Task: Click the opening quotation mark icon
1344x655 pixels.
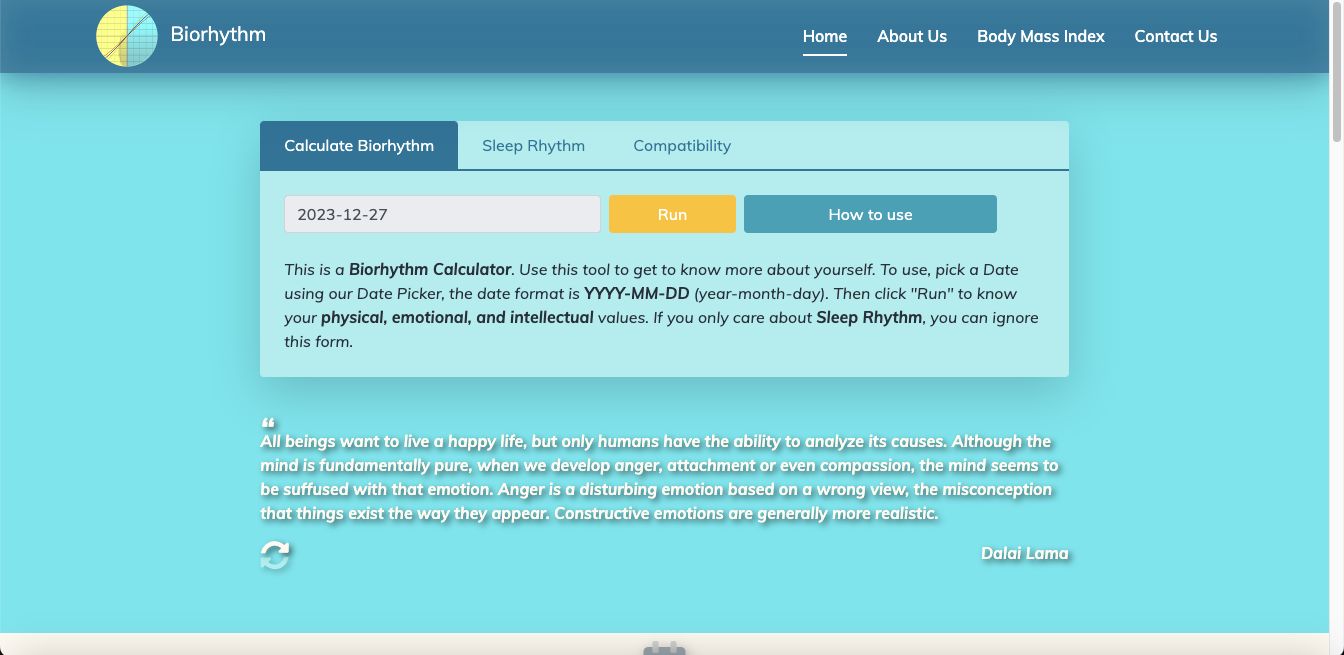Action: (x=268, y=423)
